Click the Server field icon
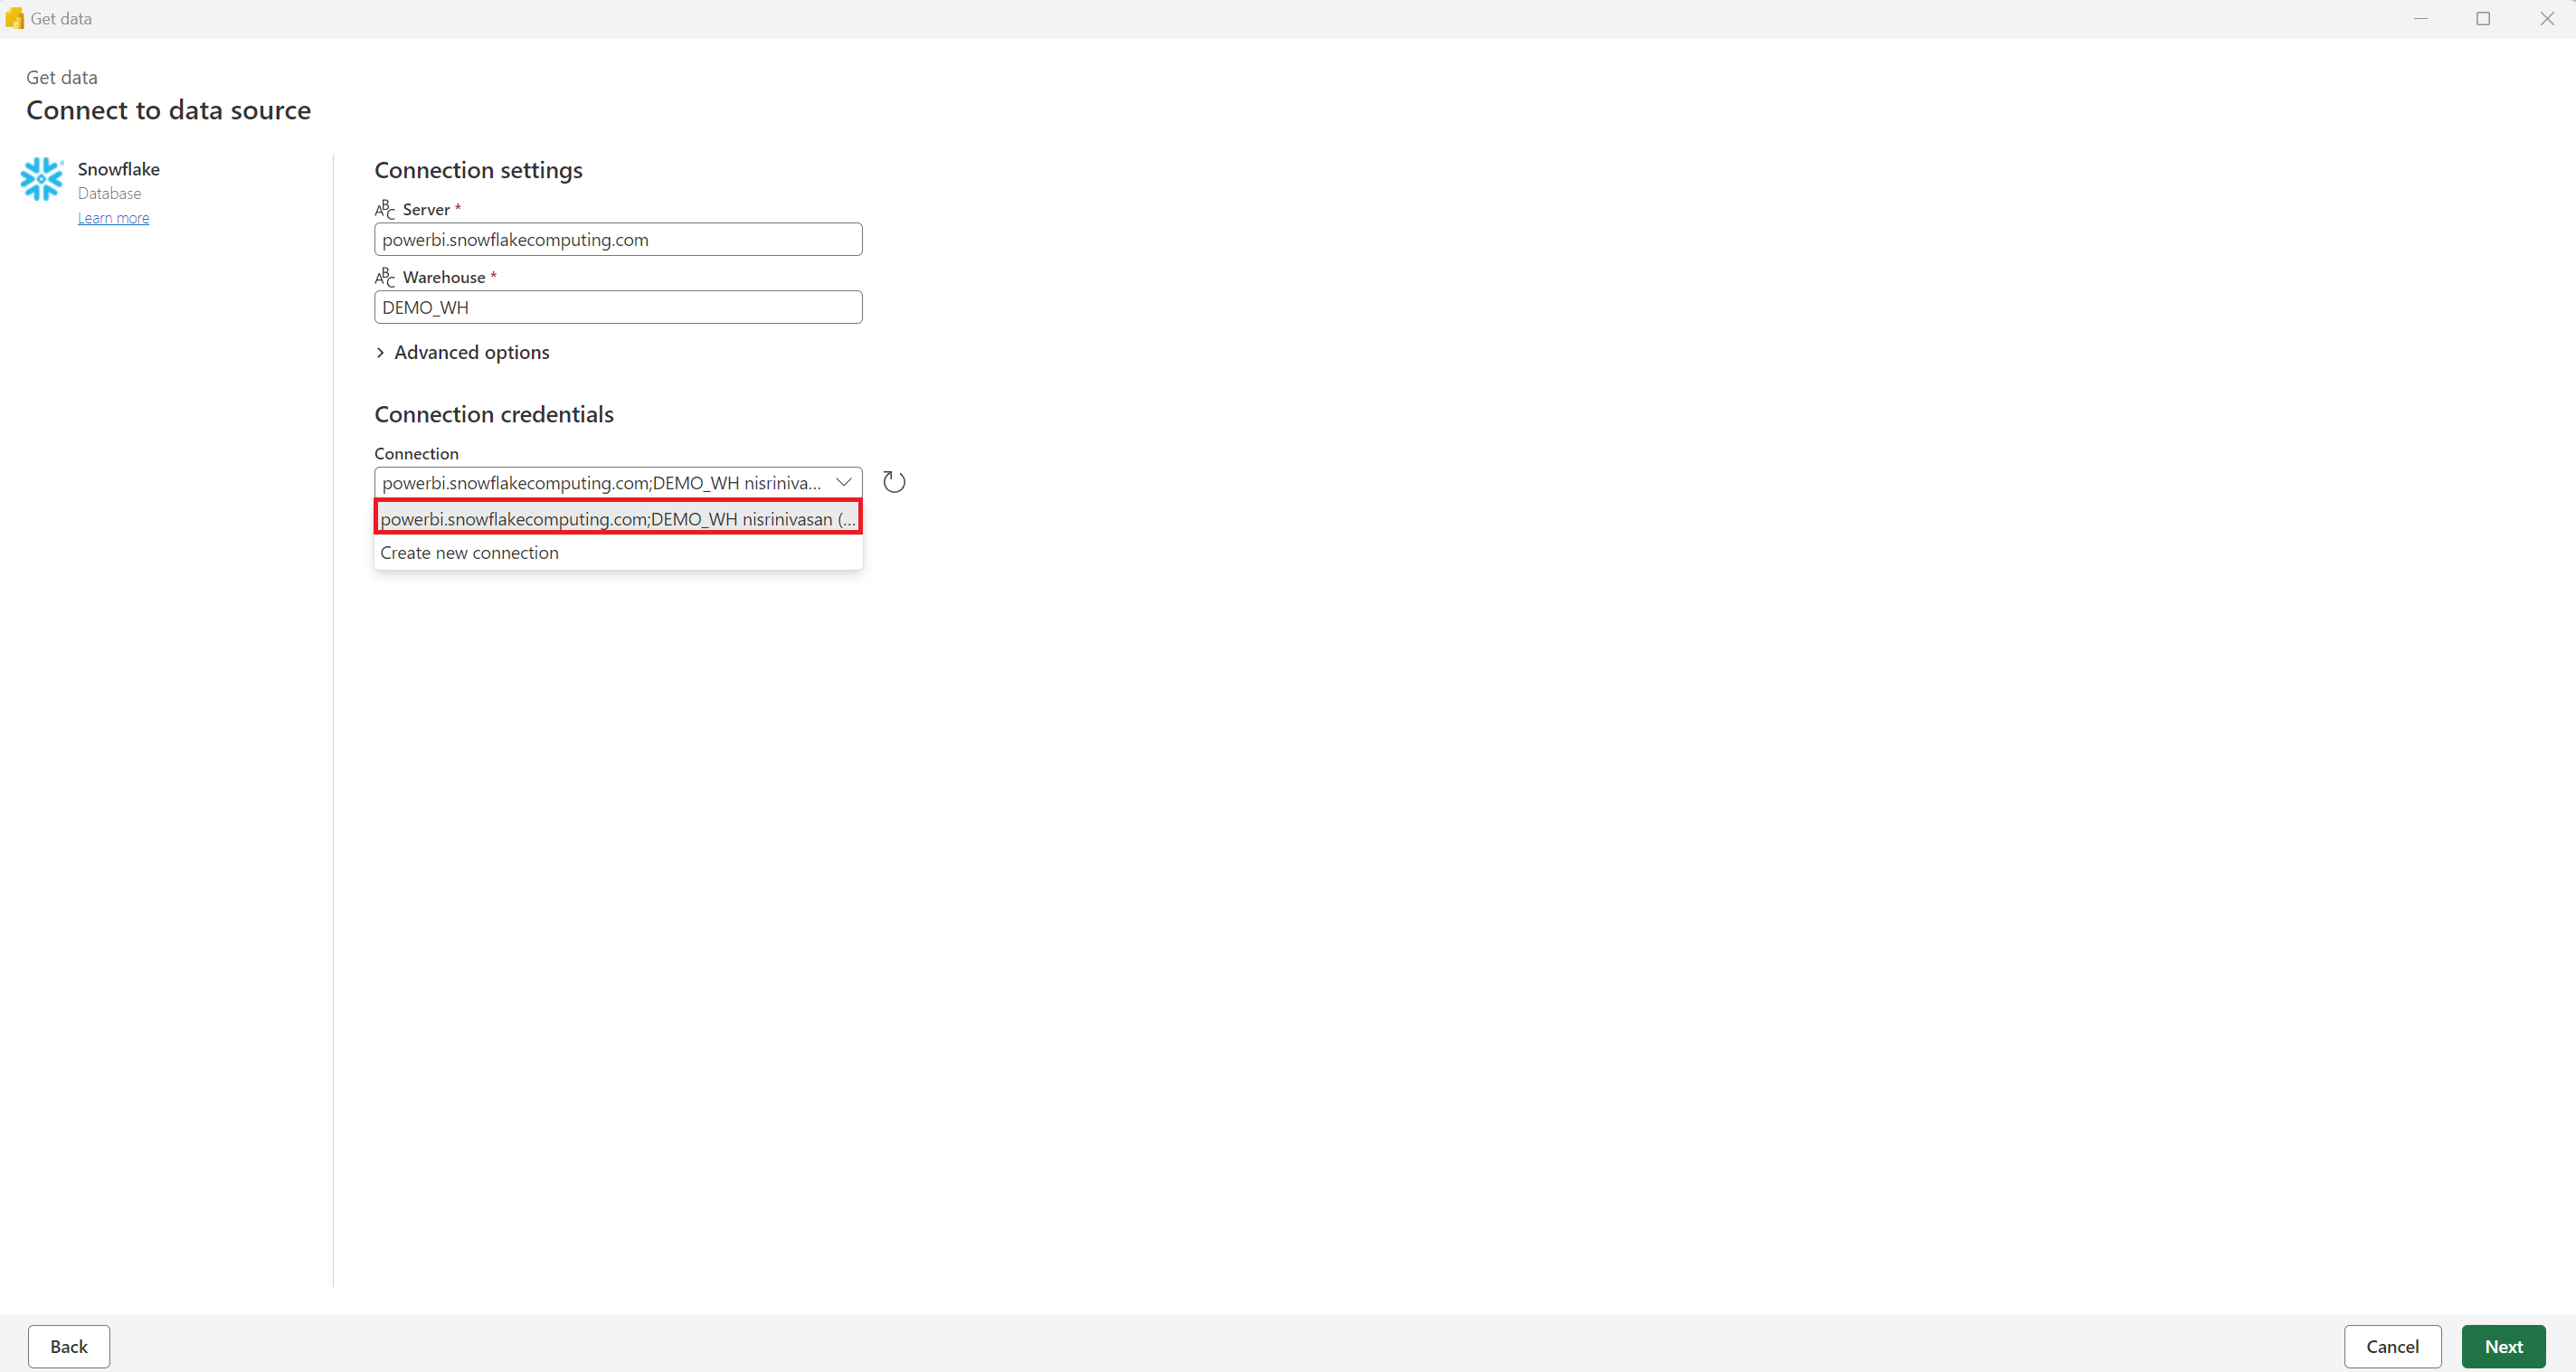 point(384,208)
